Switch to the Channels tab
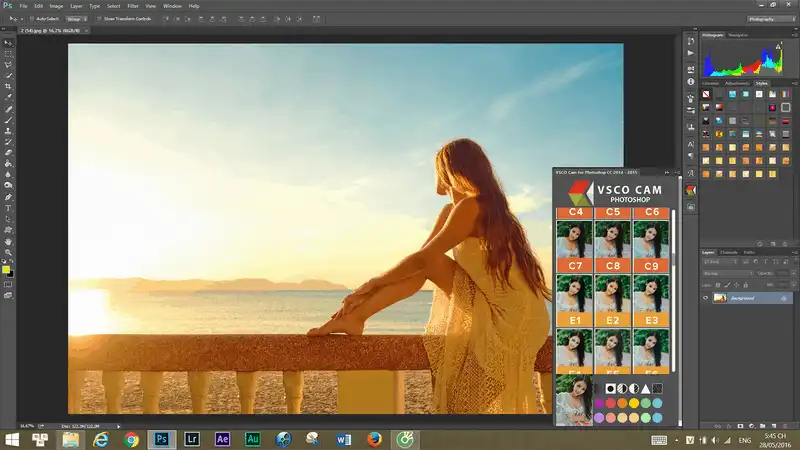Image resolution: width=800 pixels, height=450 pixels. coord(729,252)
